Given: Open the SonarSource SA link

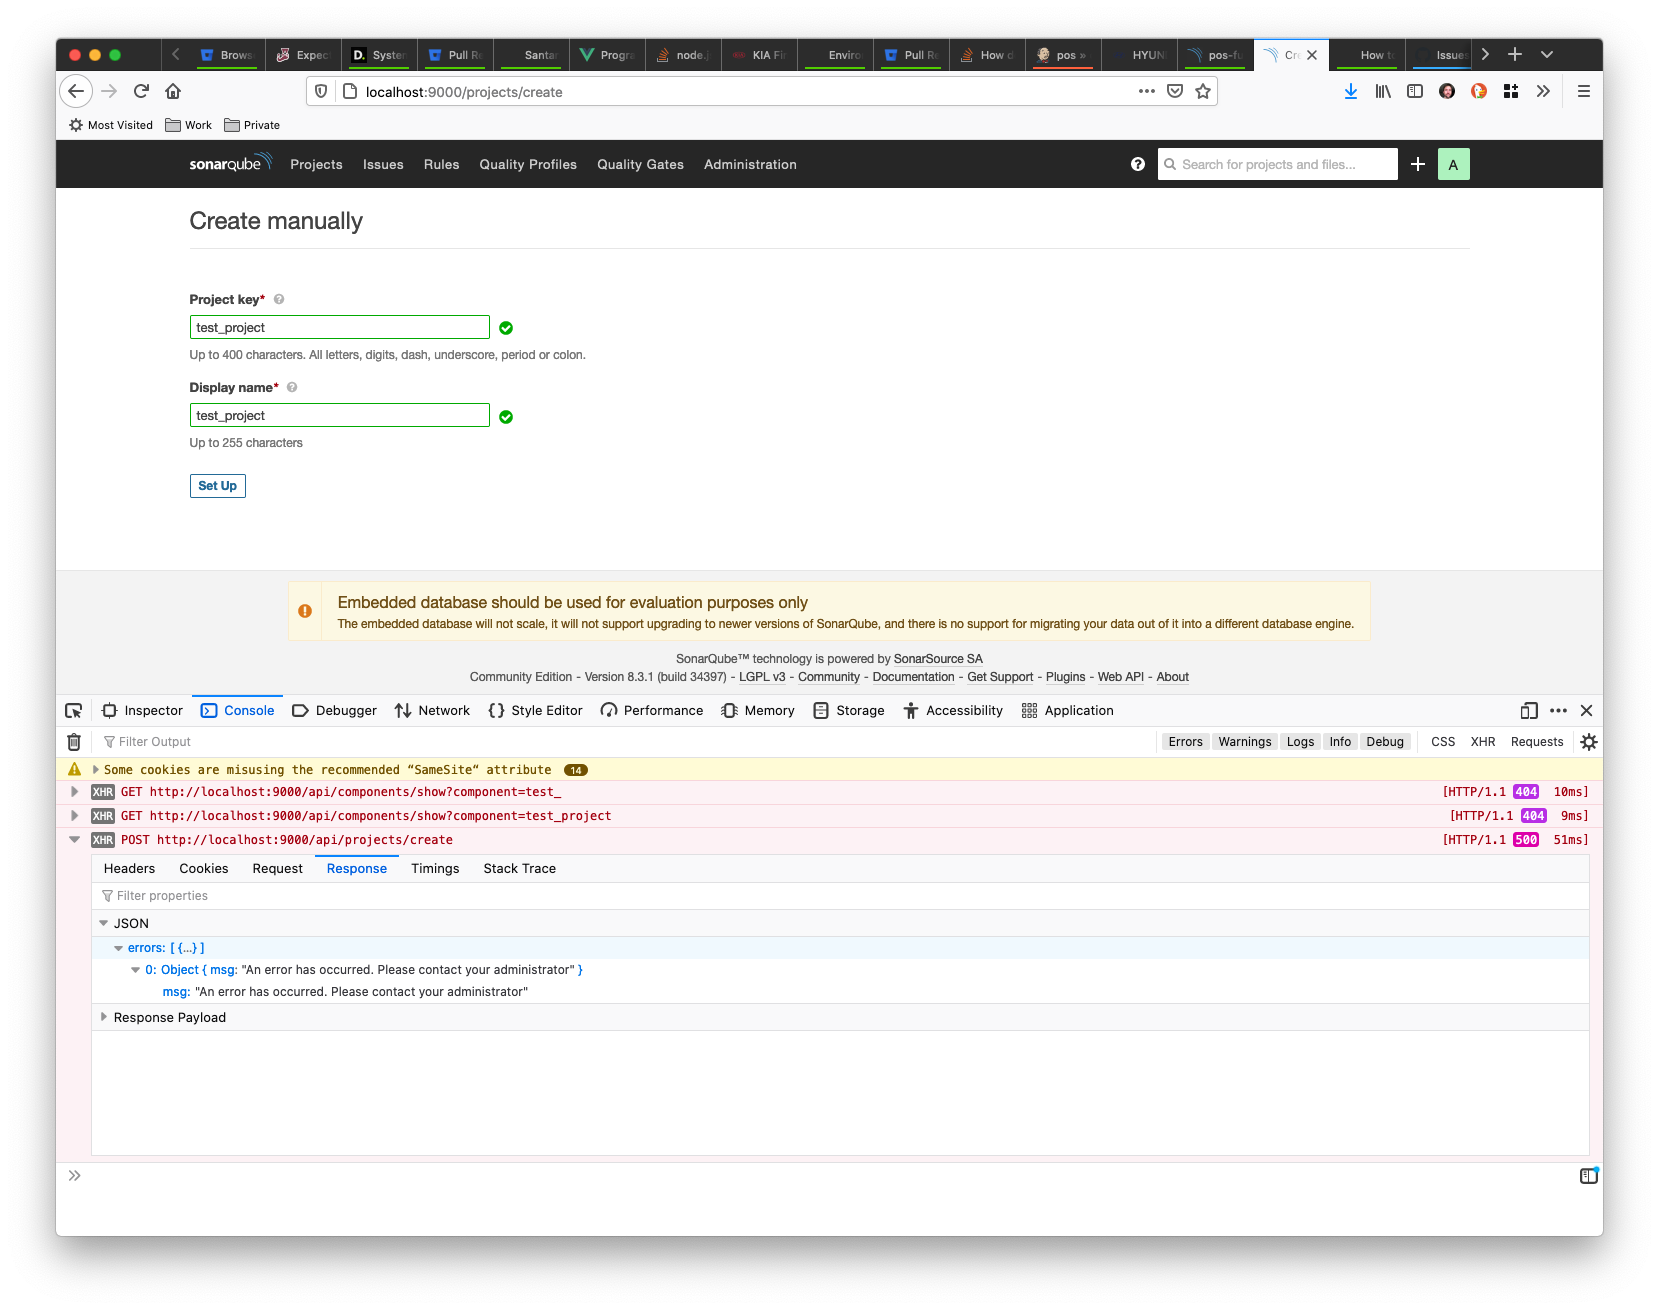Looking at the screenshot, I should coord(938,659).
